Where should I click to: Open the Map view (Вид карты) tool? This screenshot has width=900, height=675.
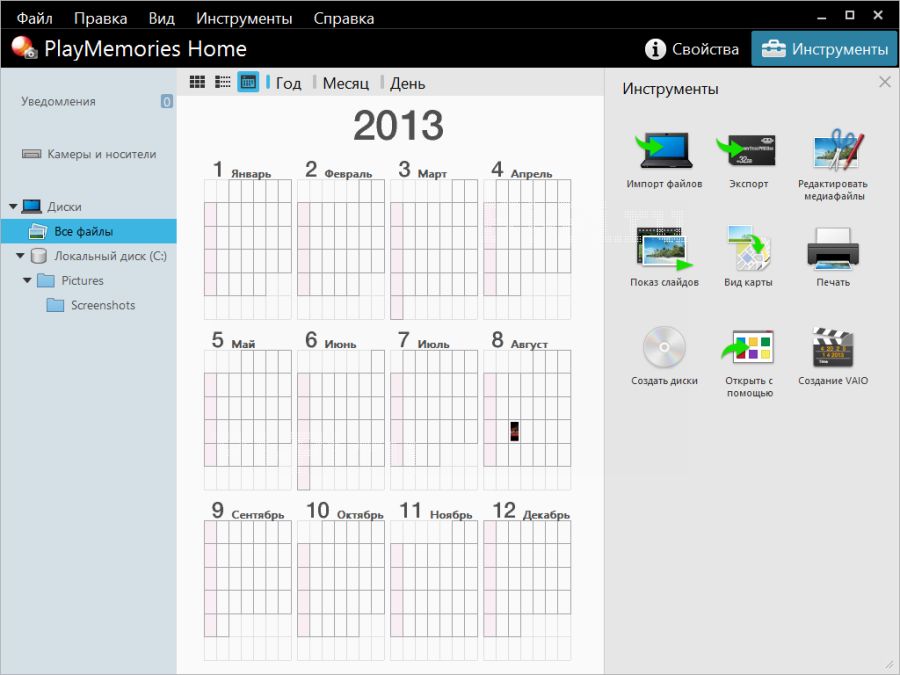pyautogui.click(x=749, y=250)
